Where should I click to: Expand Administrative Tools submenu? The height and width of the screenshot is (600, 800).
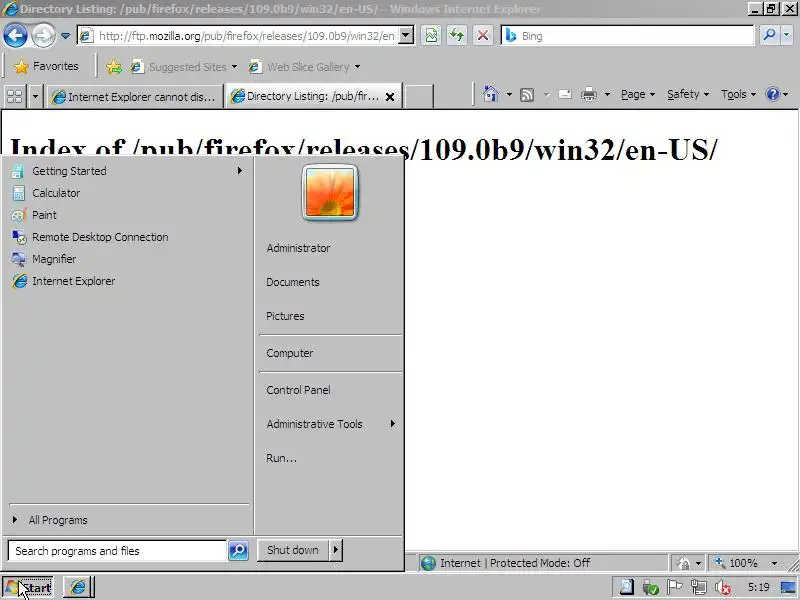(x=330, y=424)
